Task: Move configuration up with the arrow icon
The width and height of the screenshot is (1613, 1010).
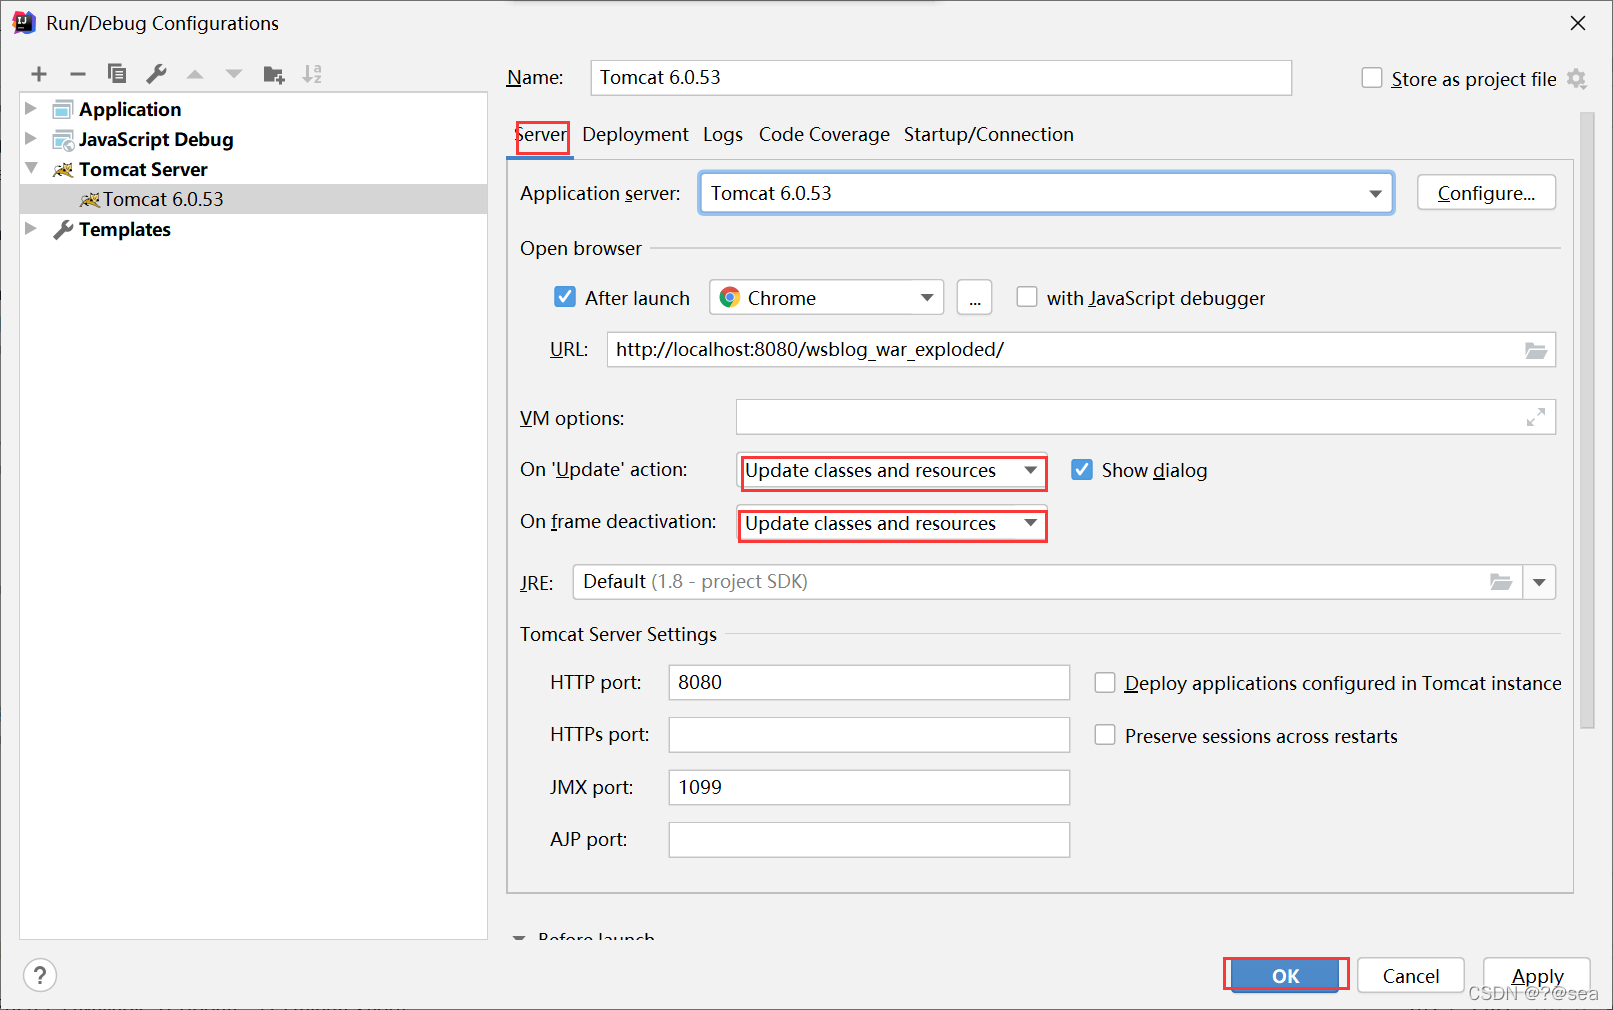Action: coord(195,74)
